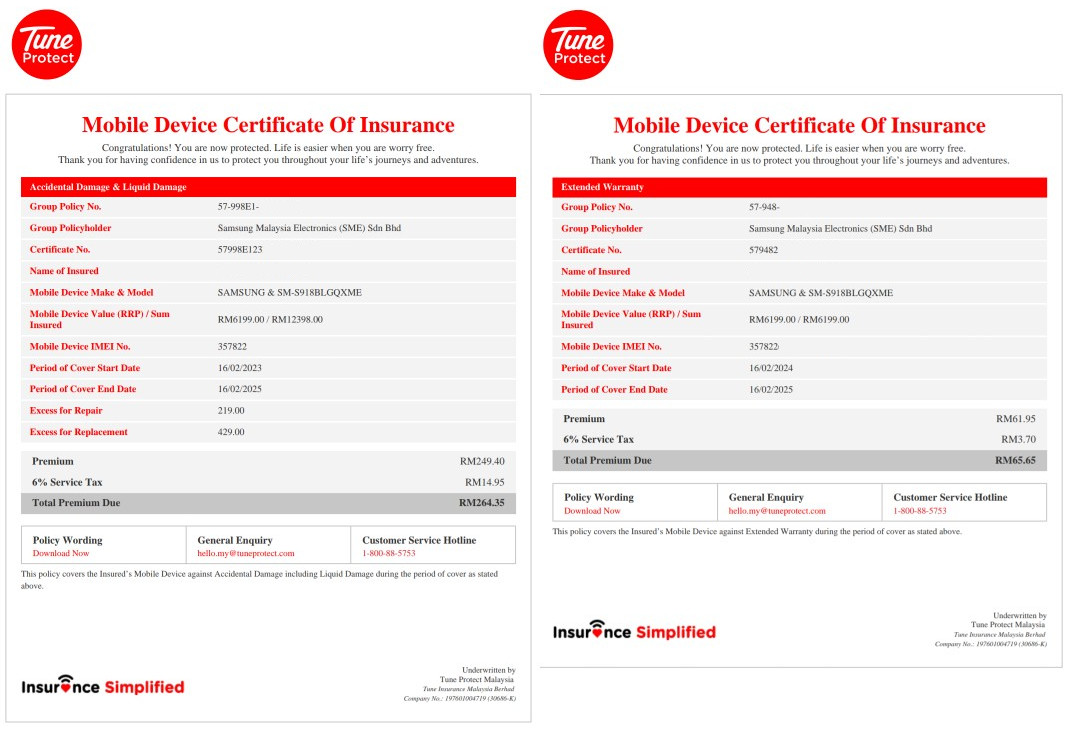Click the 'Excess for Repair' label

[x=66, y=411]
